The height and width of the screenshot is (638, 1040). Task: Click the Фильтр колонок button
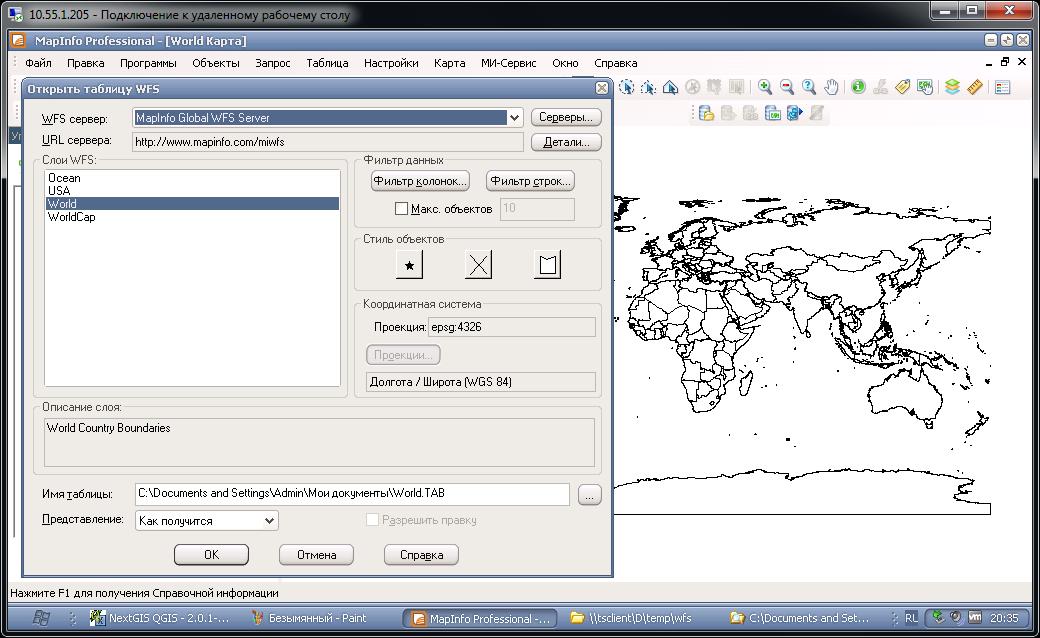click(x=420, y=181)
